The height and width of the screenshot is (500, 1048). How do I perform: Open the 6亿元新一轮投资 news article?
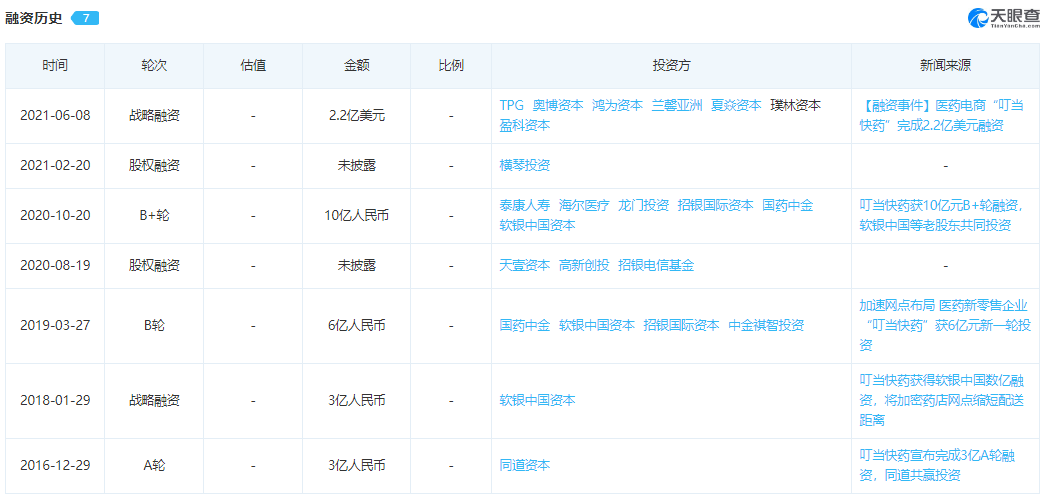pos(943,326)
